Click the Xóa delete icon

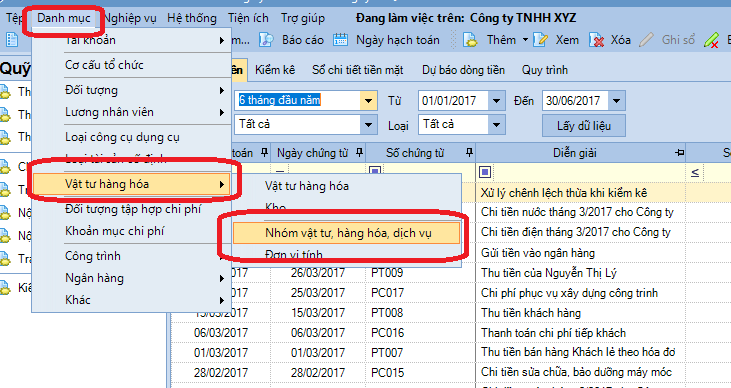[x=596, y=40]
